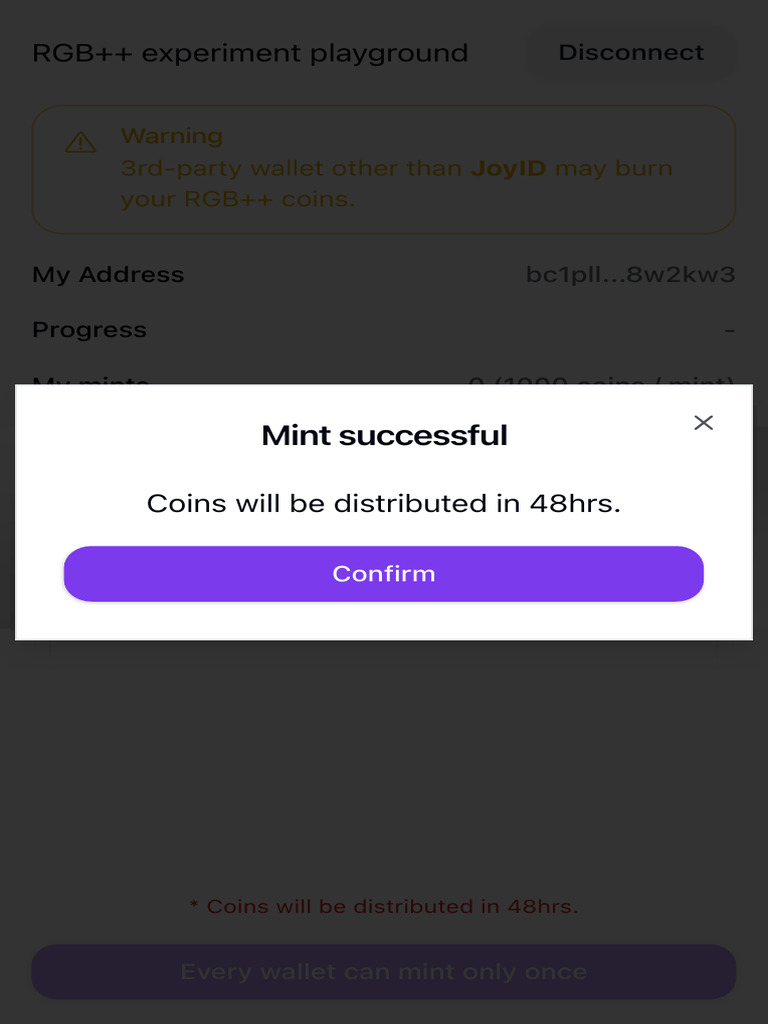
Task: Click the My Address label
Action: (108, 274)
